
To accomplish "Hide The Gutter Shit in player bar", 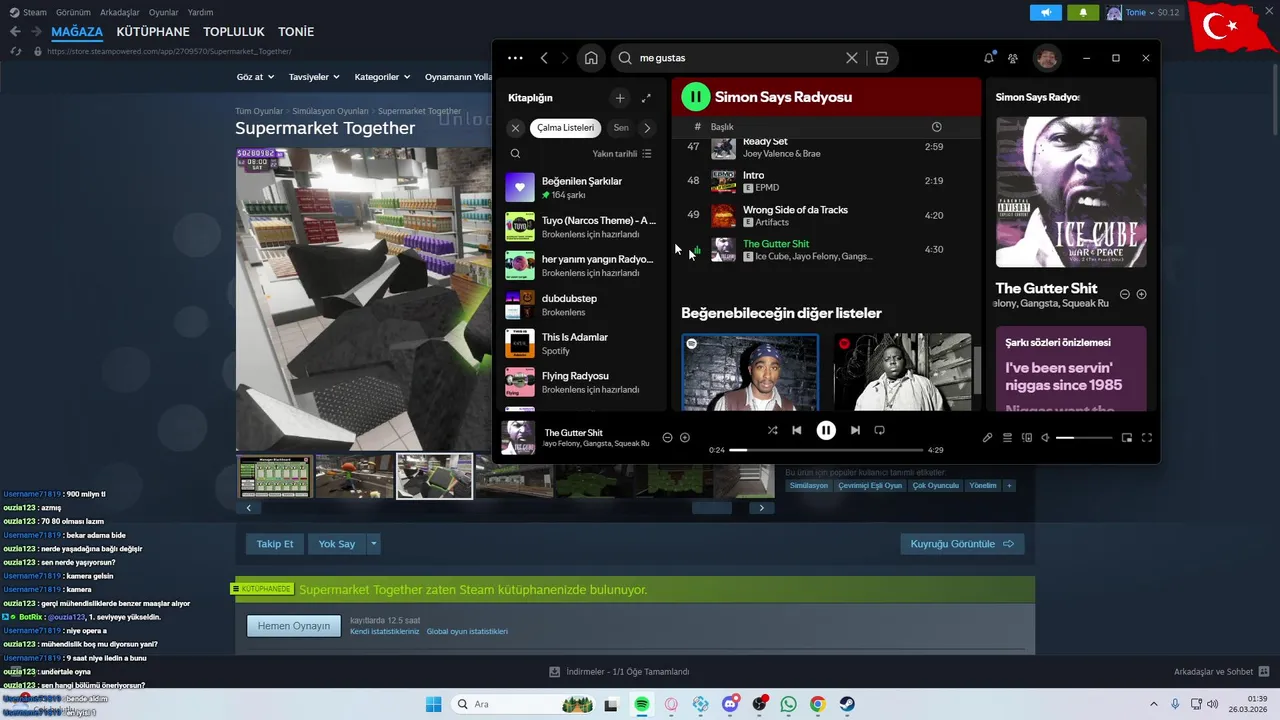I will coord(667,437).
